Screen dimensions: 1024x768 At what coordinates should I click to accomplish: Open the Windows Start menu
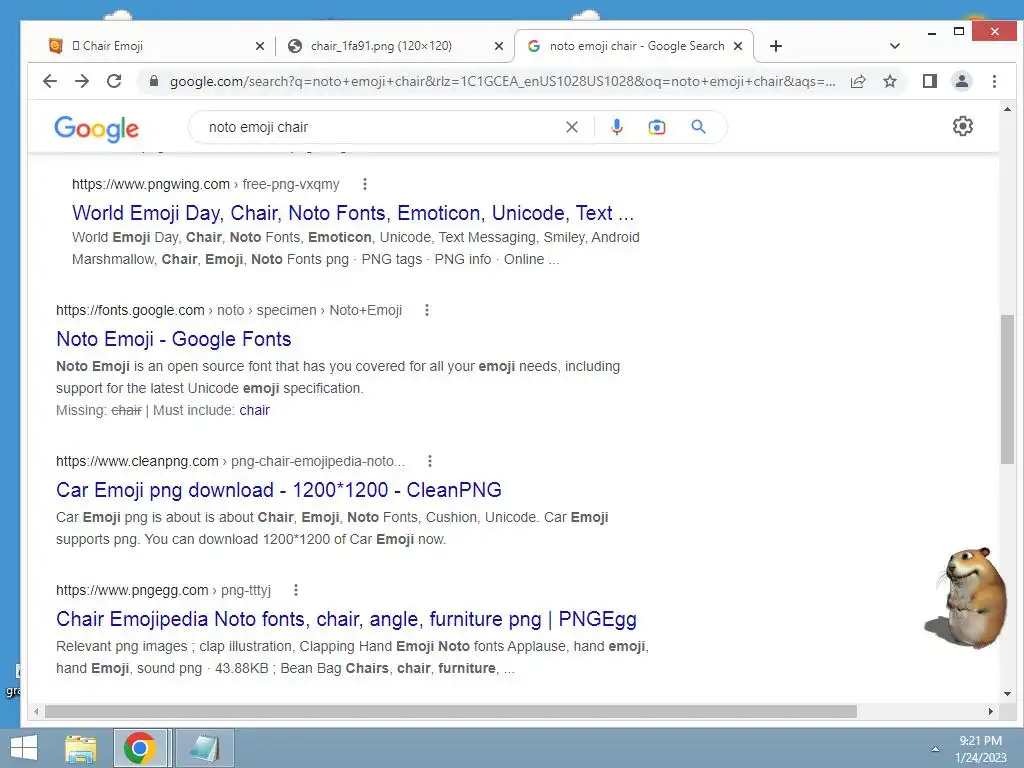point(24,748)
